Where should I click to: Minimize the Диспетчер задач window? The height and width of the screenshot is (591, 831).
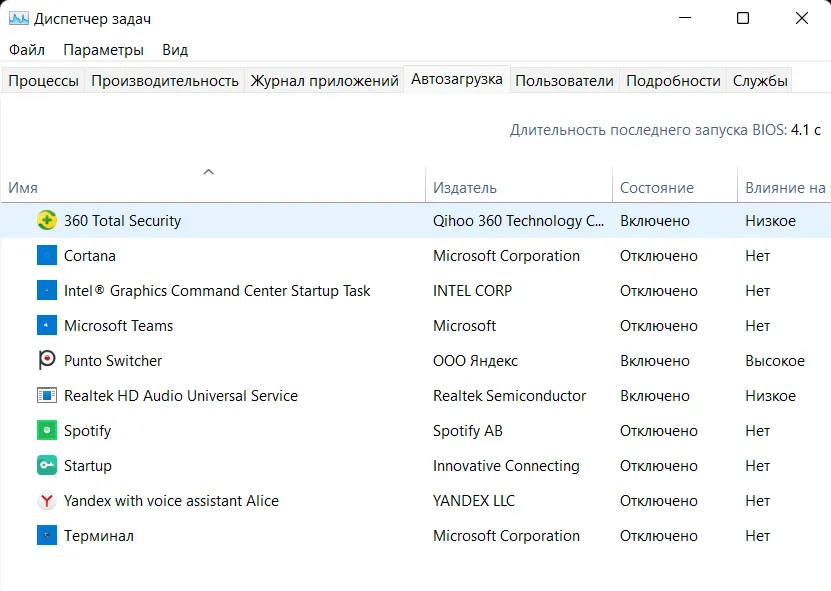[685, 18]
